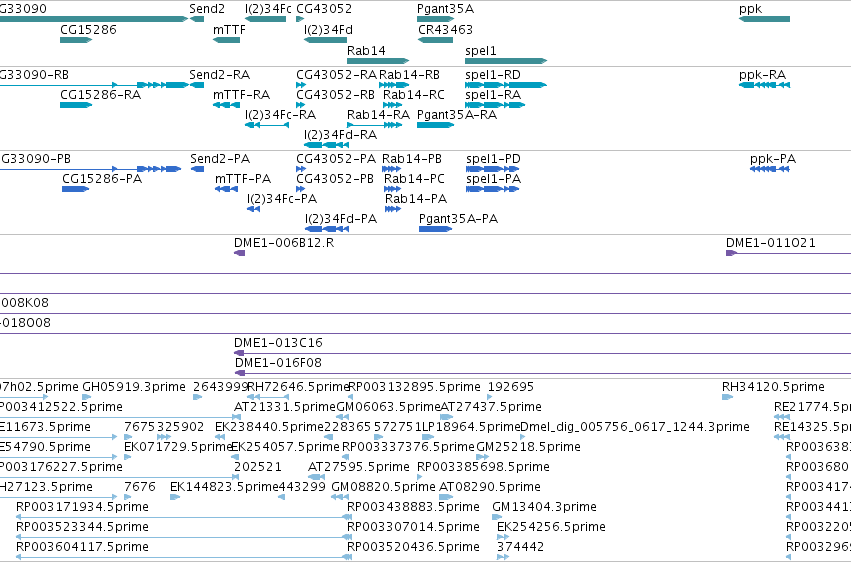851x562 pixels.
Task: Click the Rab14 gene arrow glyph
Action: coord(378,61)
